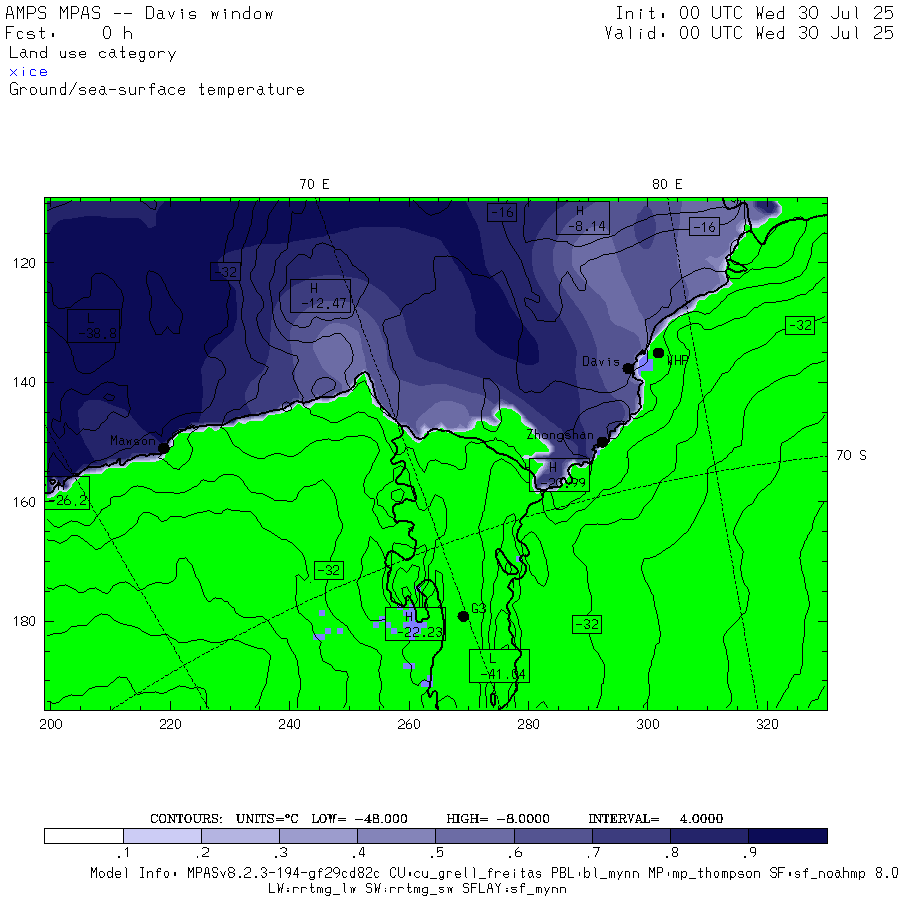Viewport: 900px width, 900px height.
Task: Click the y-axis tick label '120'
Action: click(x=24, y=263)
